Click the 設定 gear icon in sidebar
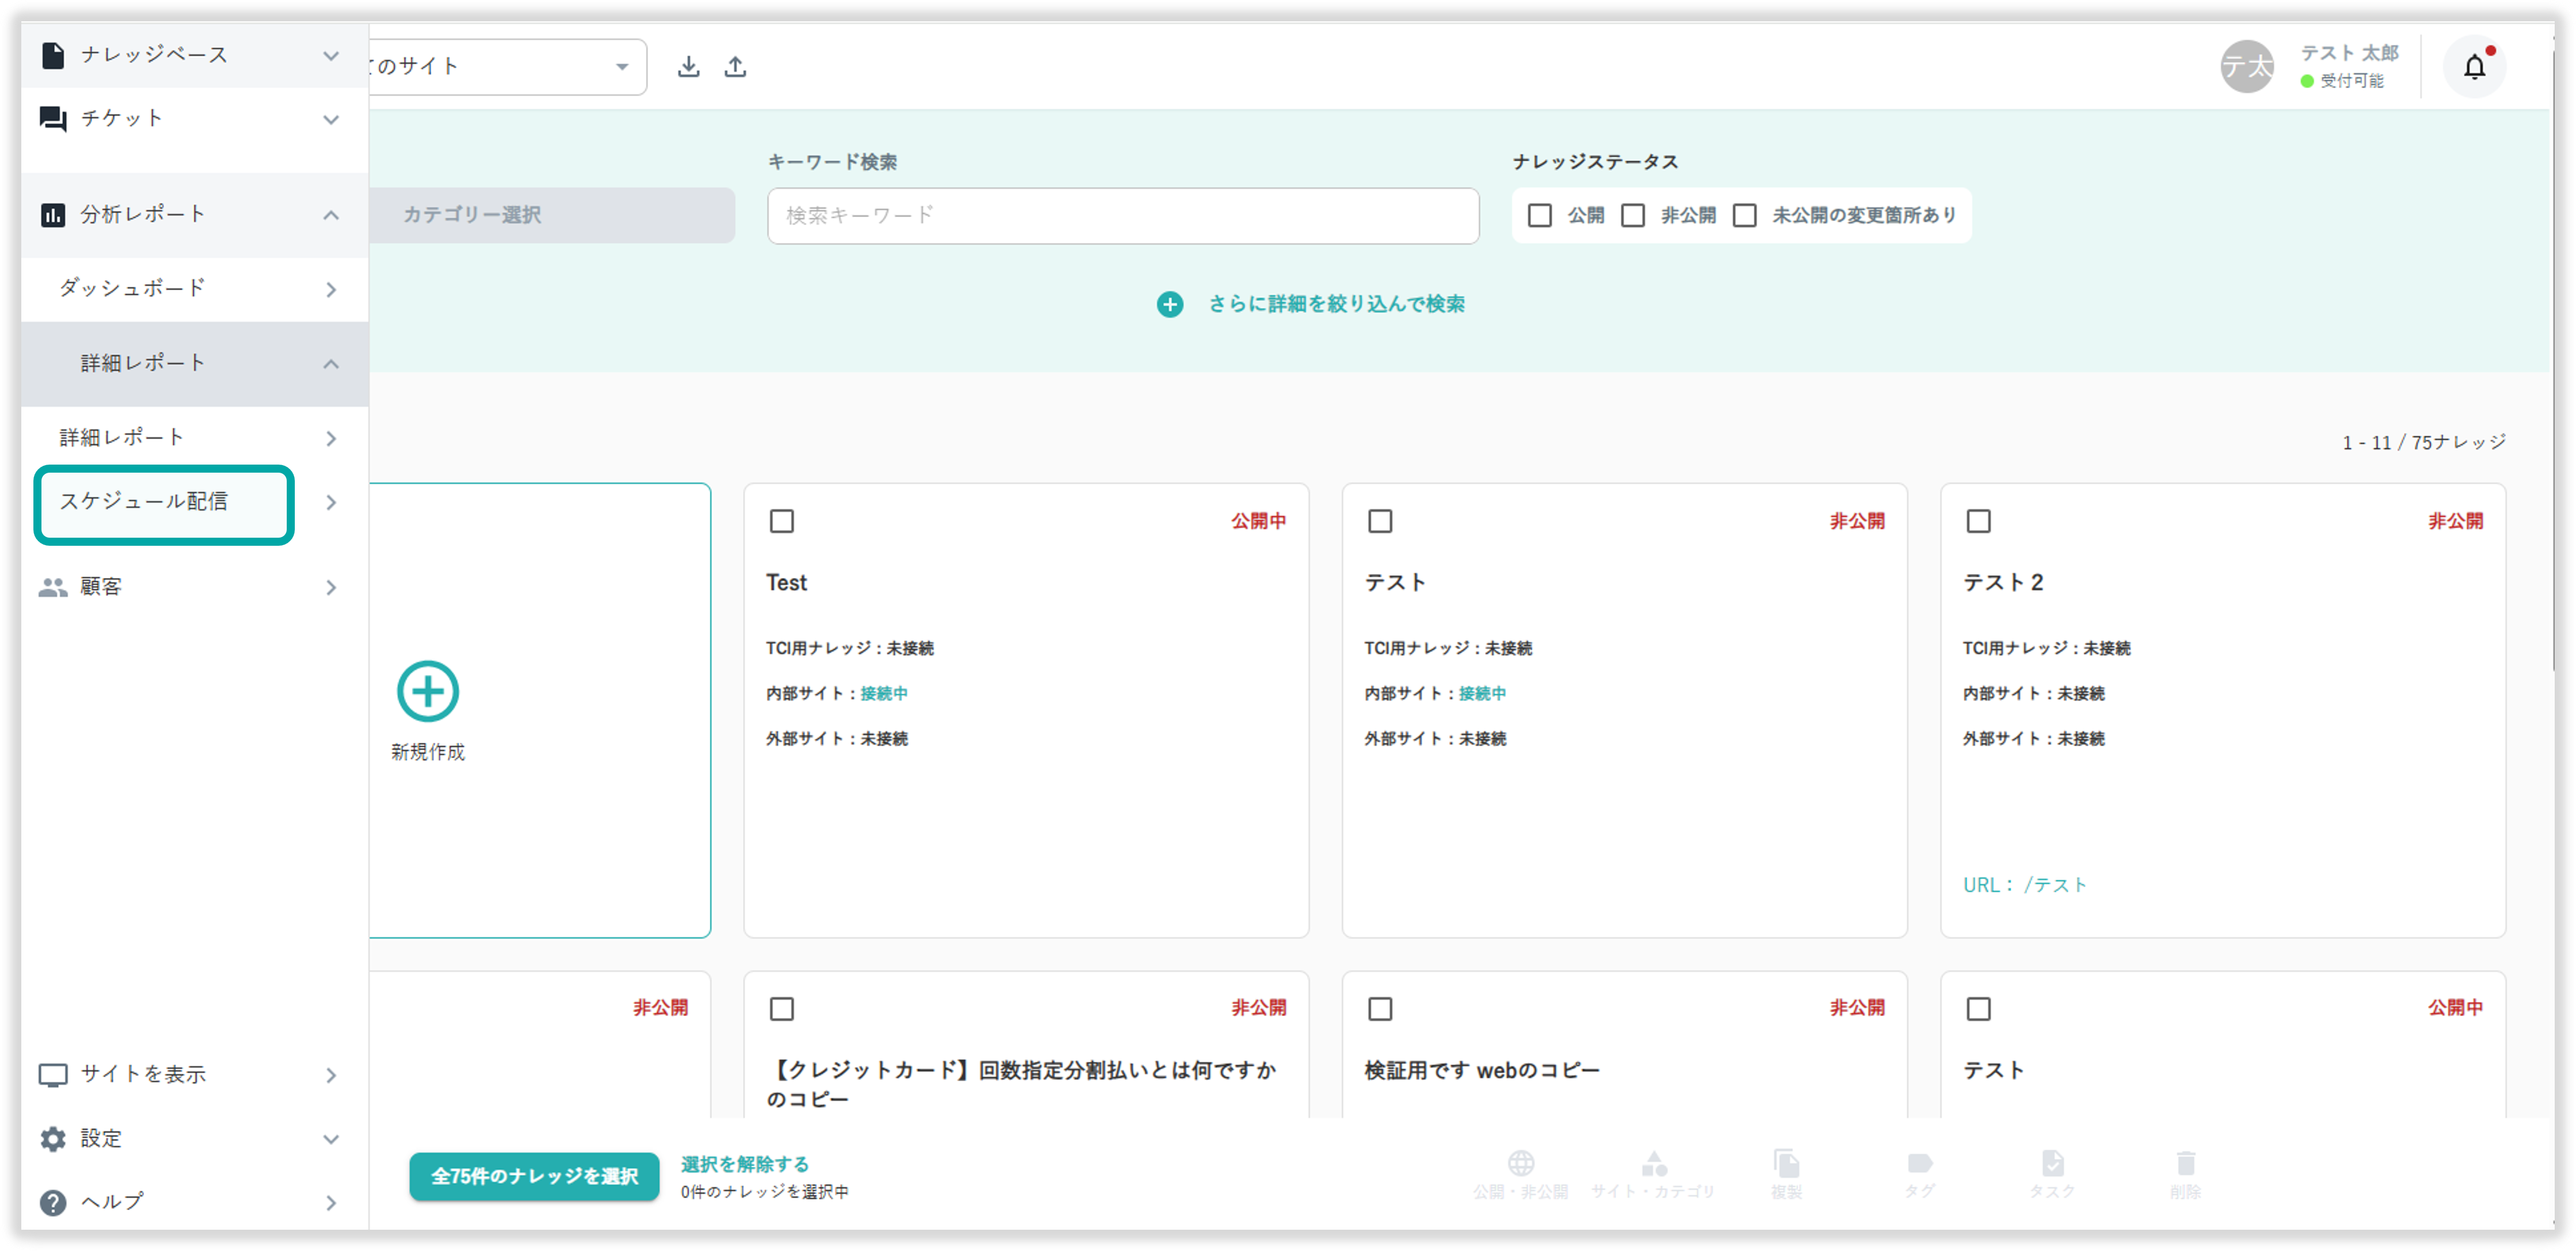 tap(53, 1138)
